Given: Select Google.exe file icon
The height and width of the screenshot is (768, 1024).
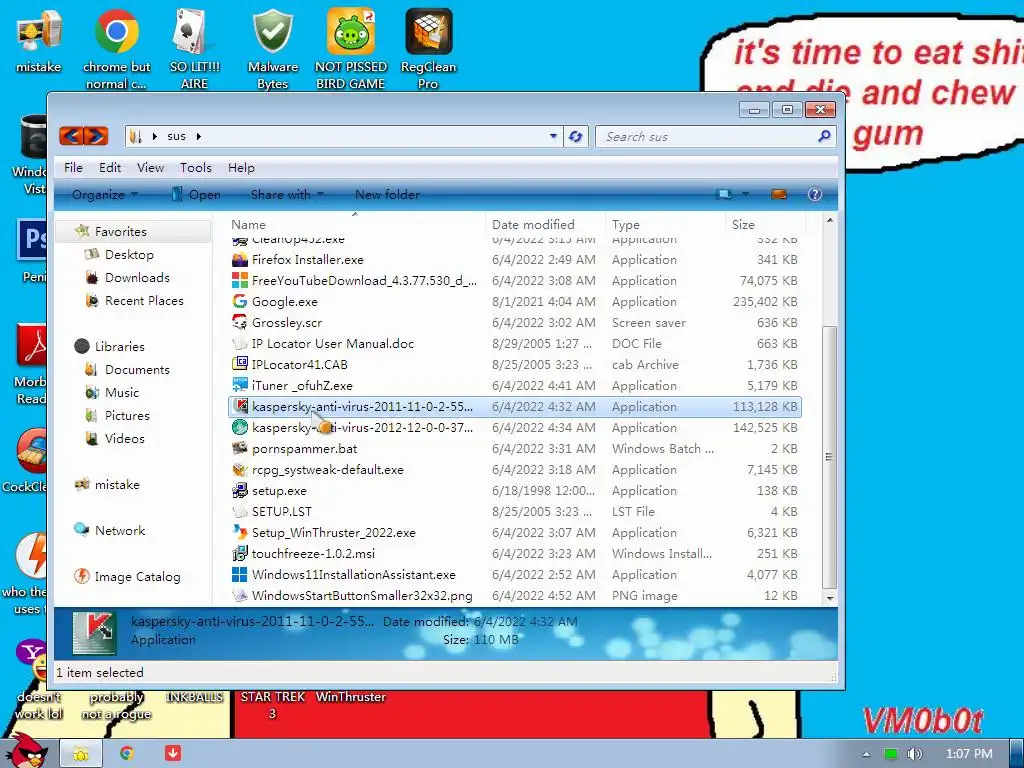Looking at the screenshot, I should point(240,301).
